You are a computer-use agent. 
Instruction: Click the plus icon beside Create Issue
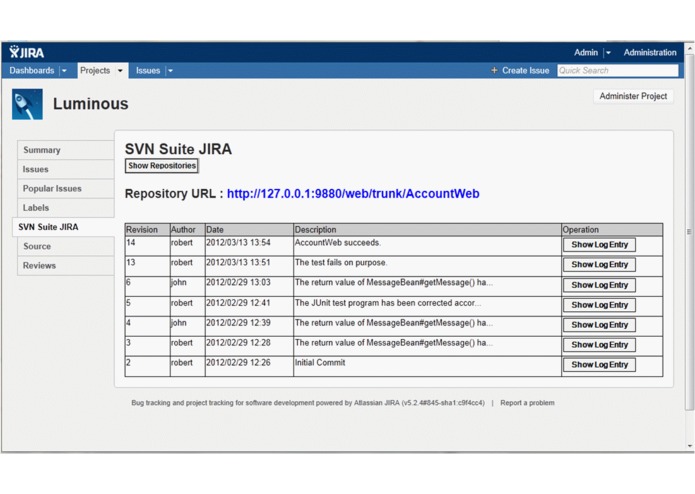click(494, 70)
